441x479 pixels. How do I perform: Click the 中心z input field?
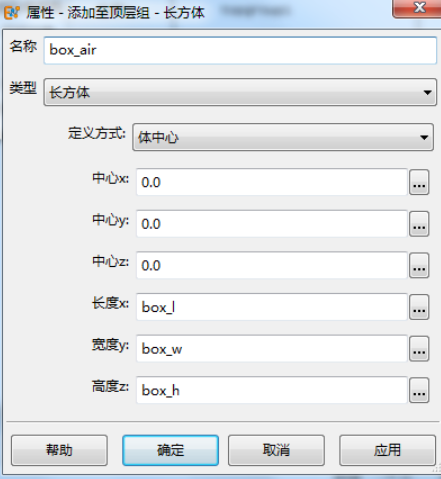tap(272, 265)
